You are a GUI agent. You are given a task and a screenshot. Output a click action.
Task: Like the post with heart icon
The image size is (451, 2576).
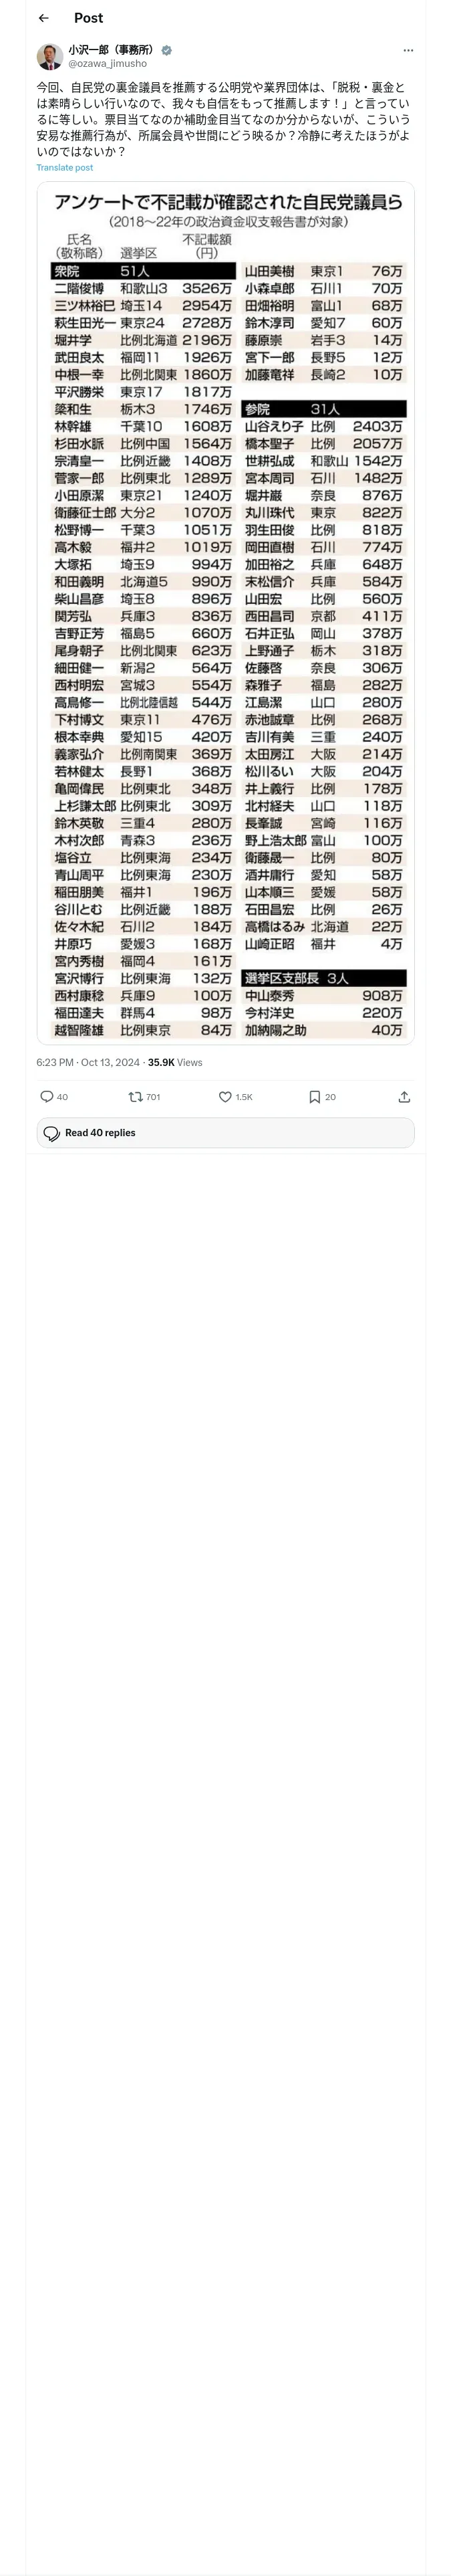tap(225, 1097)
